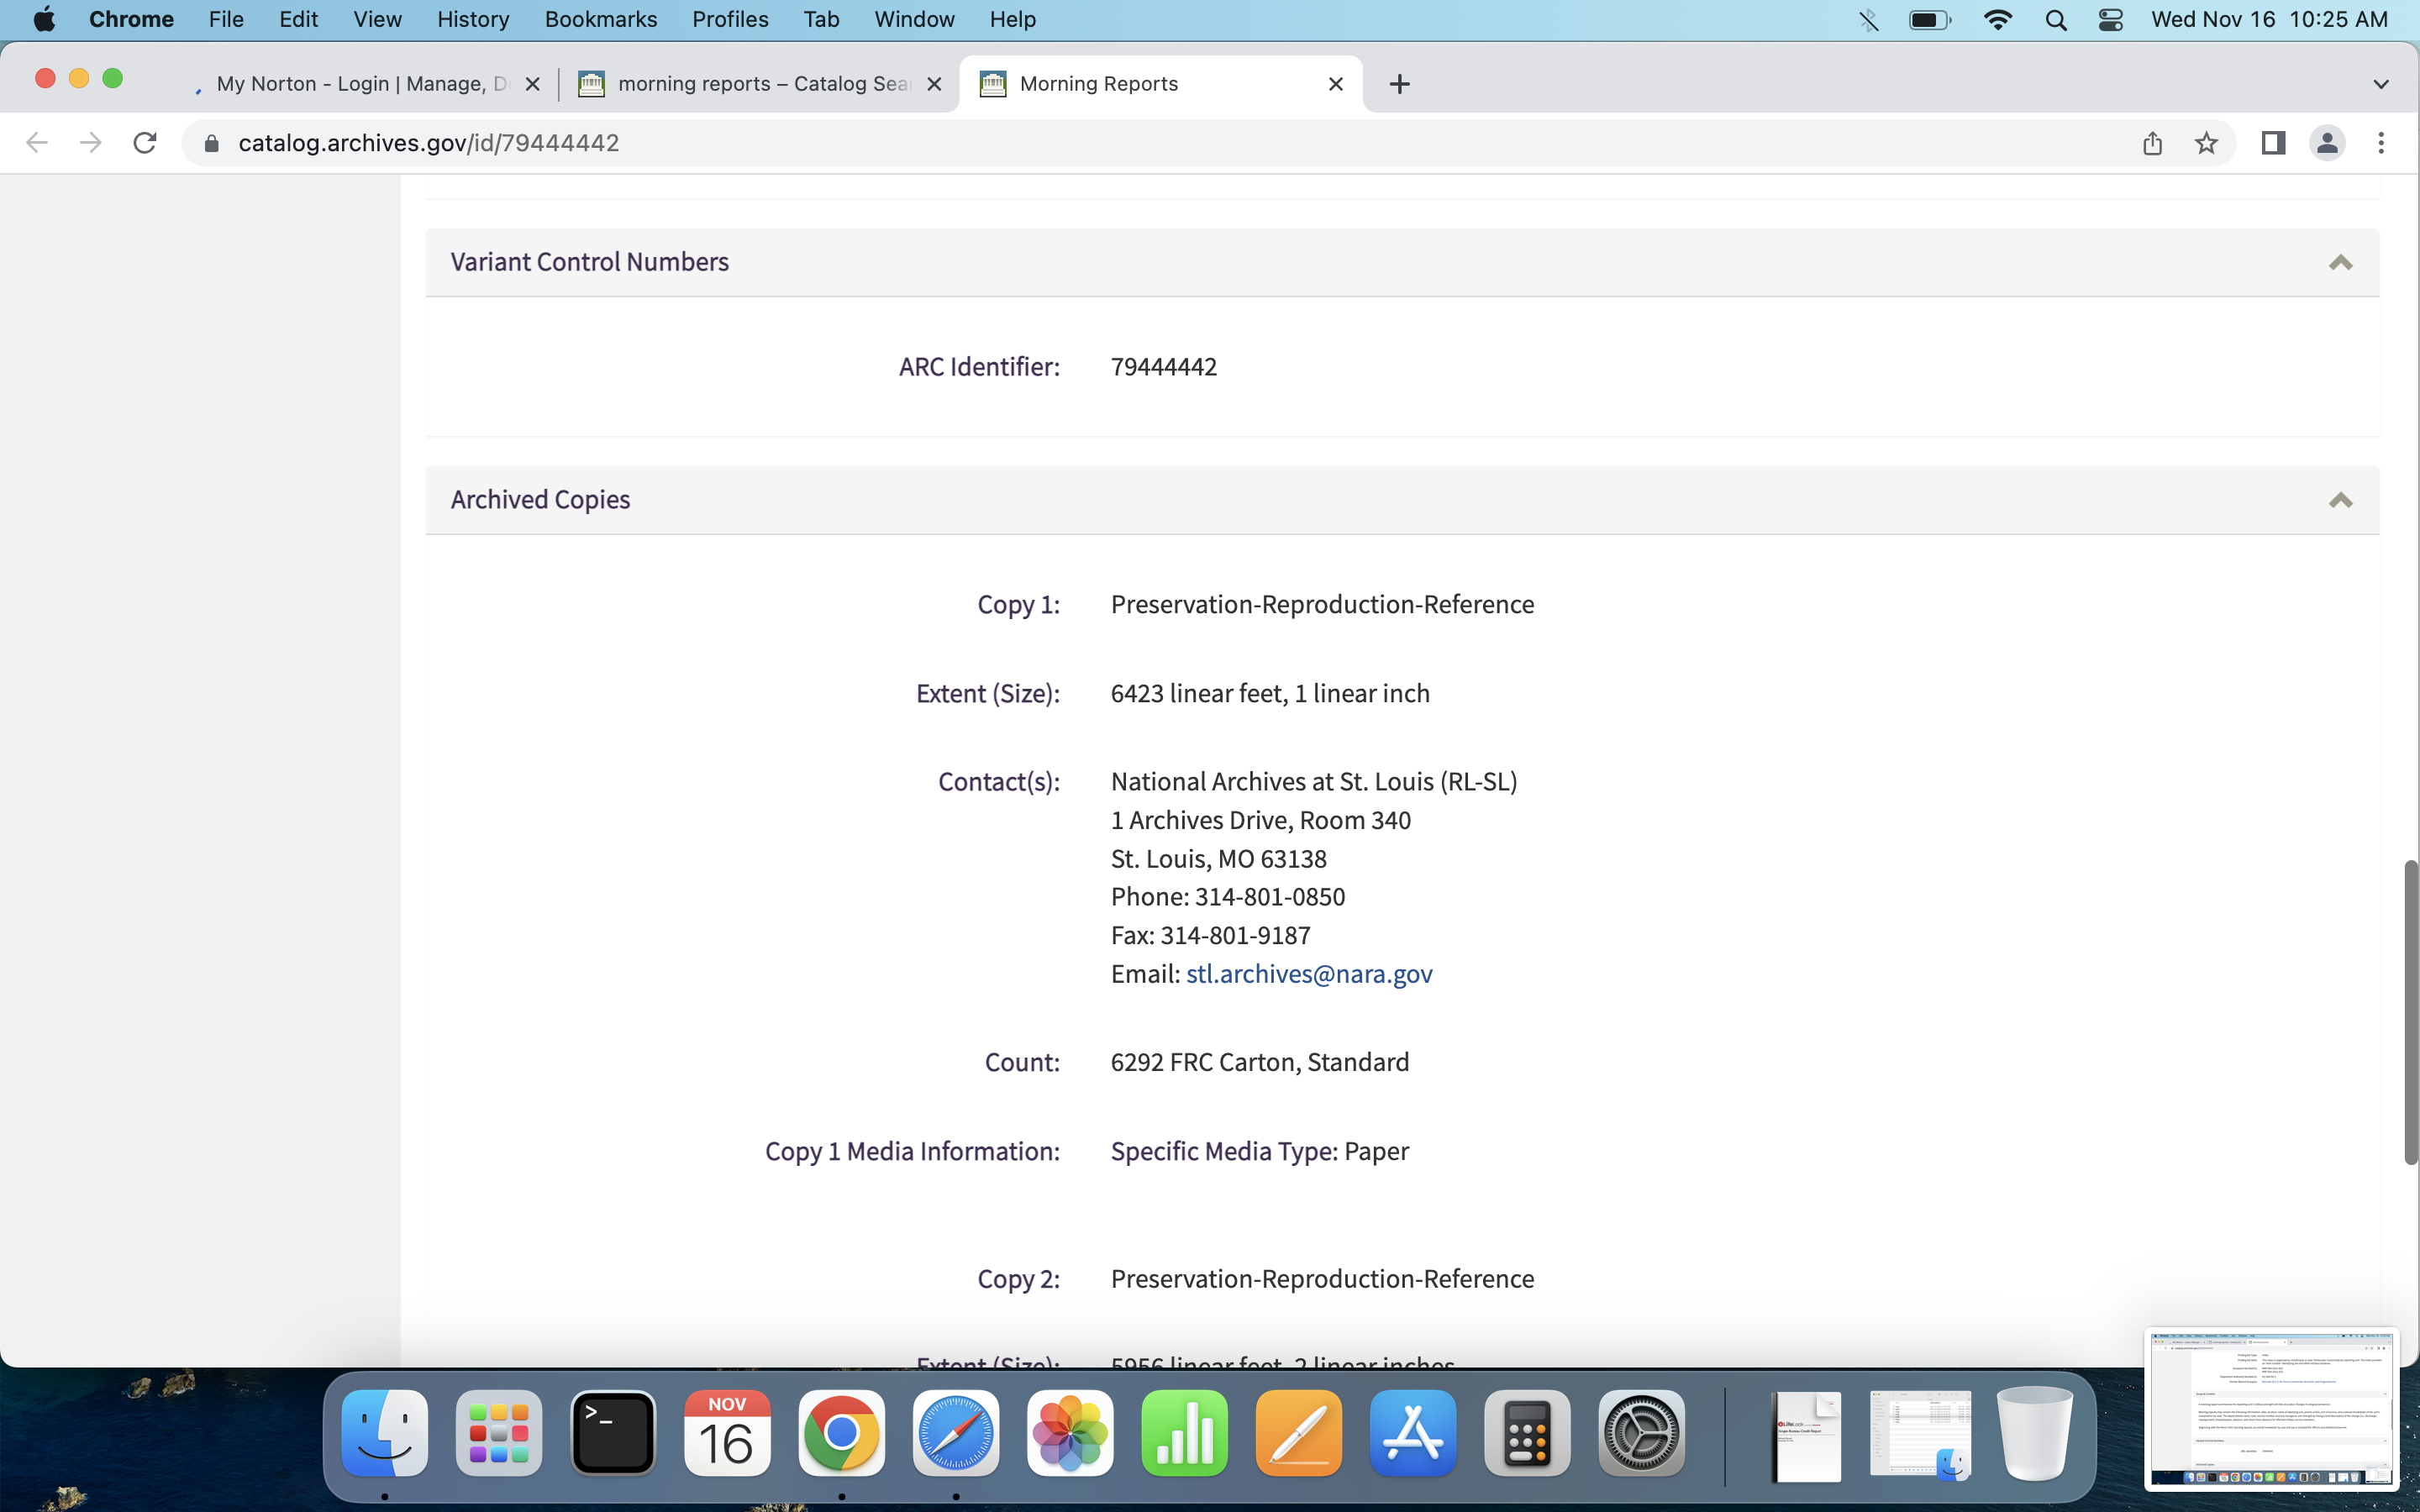2420x1512 pixels.
Task: Open the Bookmarks menu
Action: tap(600, 20)
